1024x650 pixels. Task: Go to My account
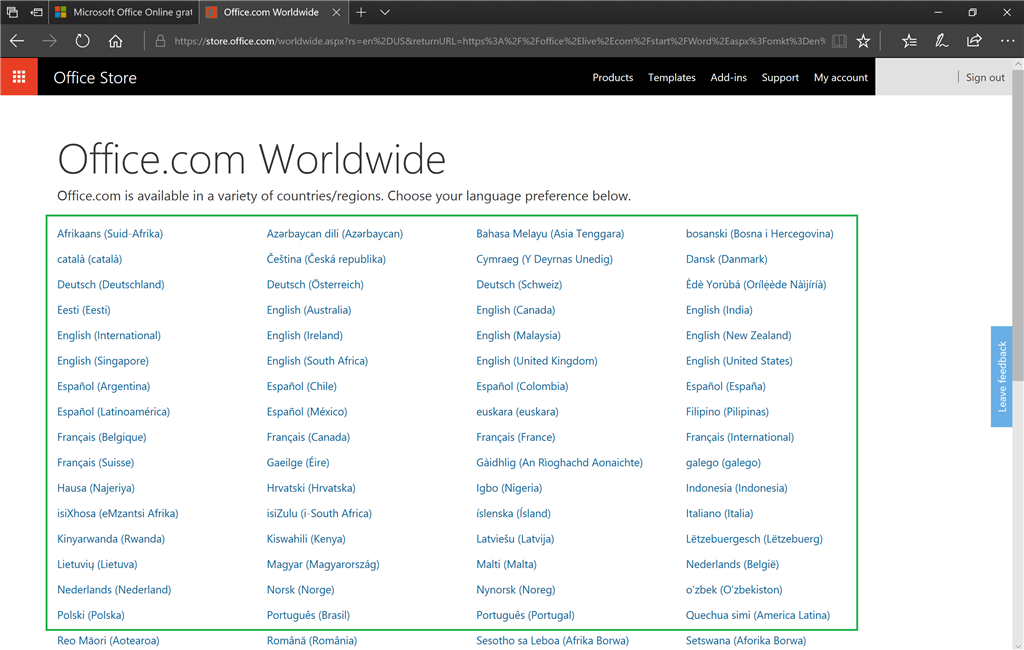coord(840,77)
